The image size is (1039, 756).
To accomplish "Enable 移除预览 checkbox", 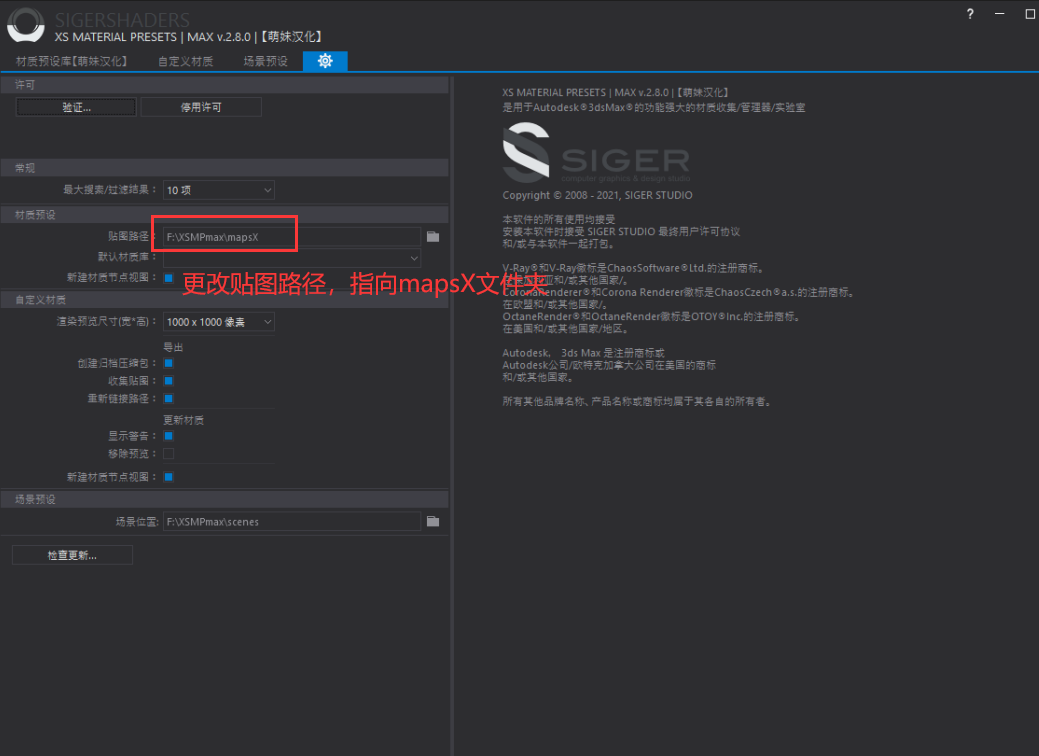I will click(x=168, y=454).
